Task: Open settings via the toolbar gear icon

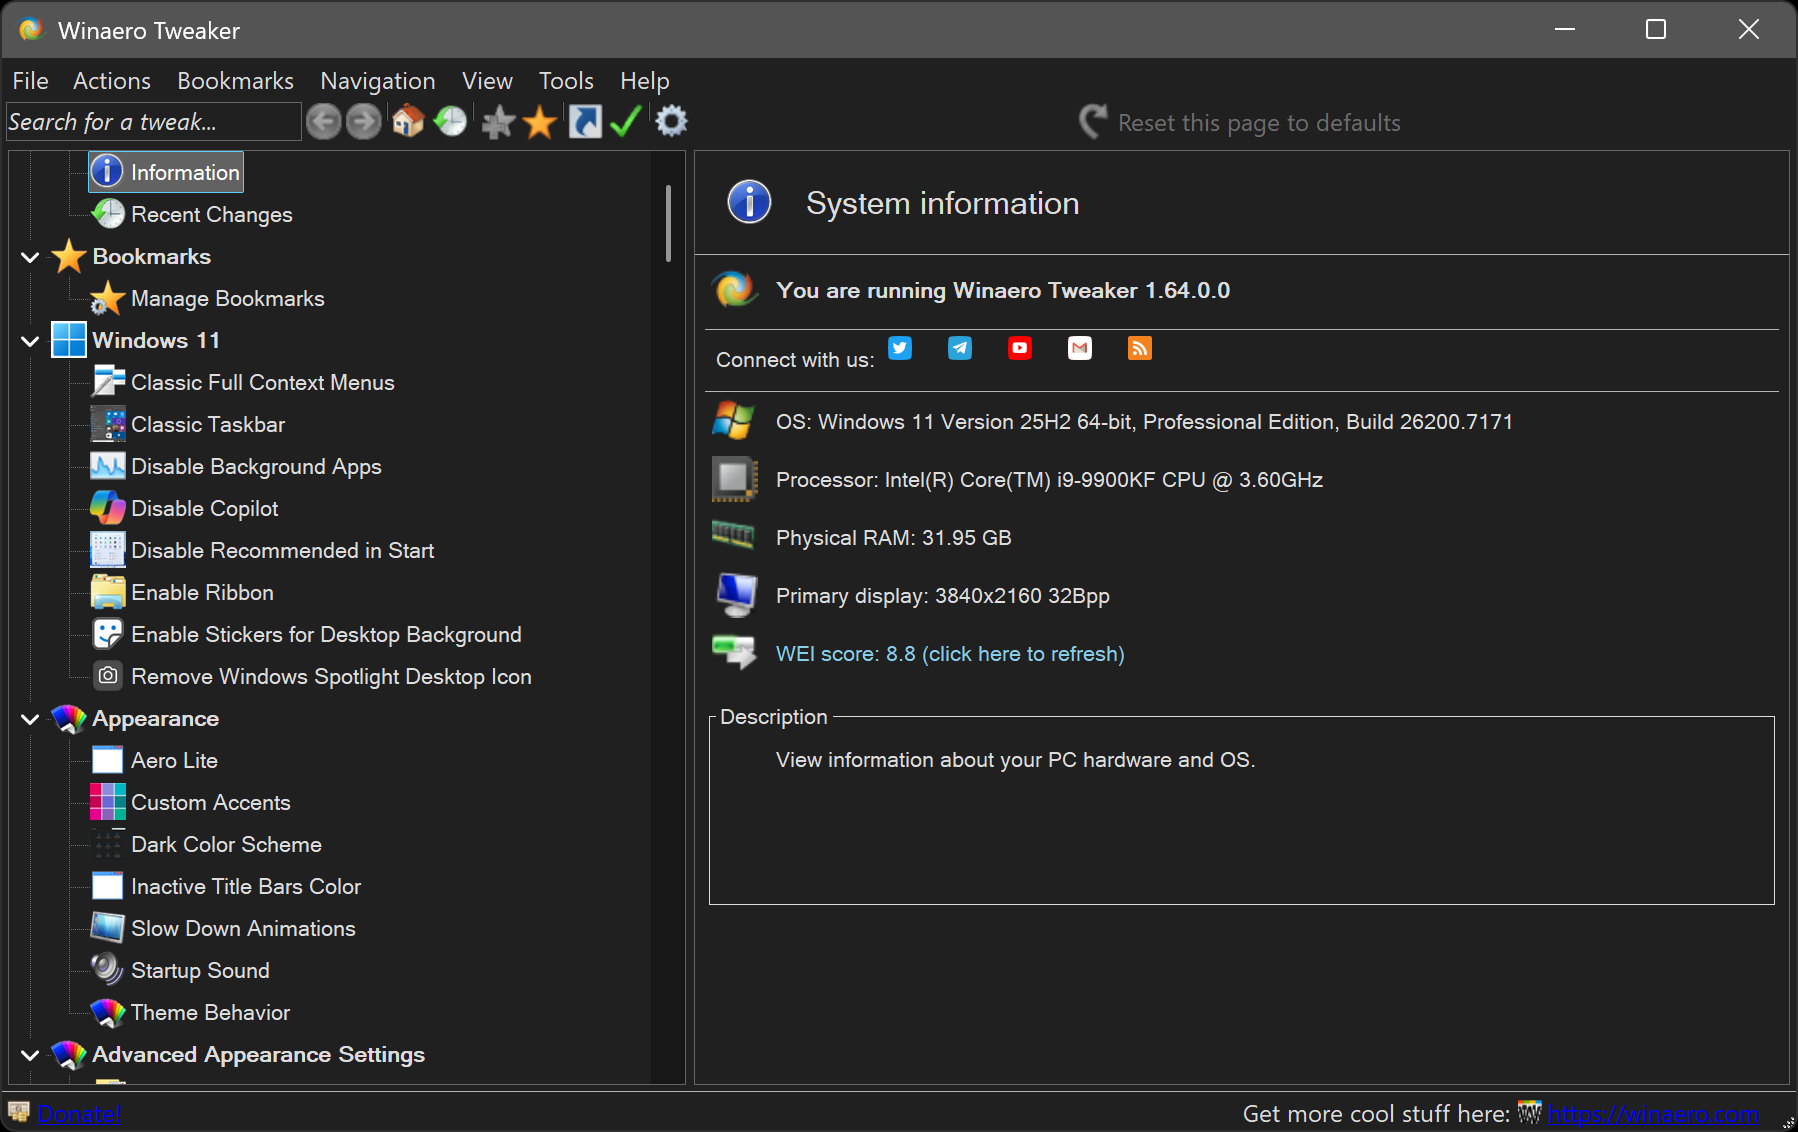Action: click(x=671, y=122)
